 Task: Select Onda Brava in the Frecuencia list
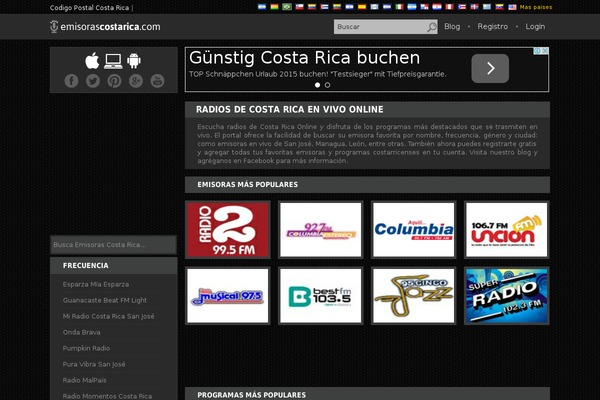click(81, 332)
